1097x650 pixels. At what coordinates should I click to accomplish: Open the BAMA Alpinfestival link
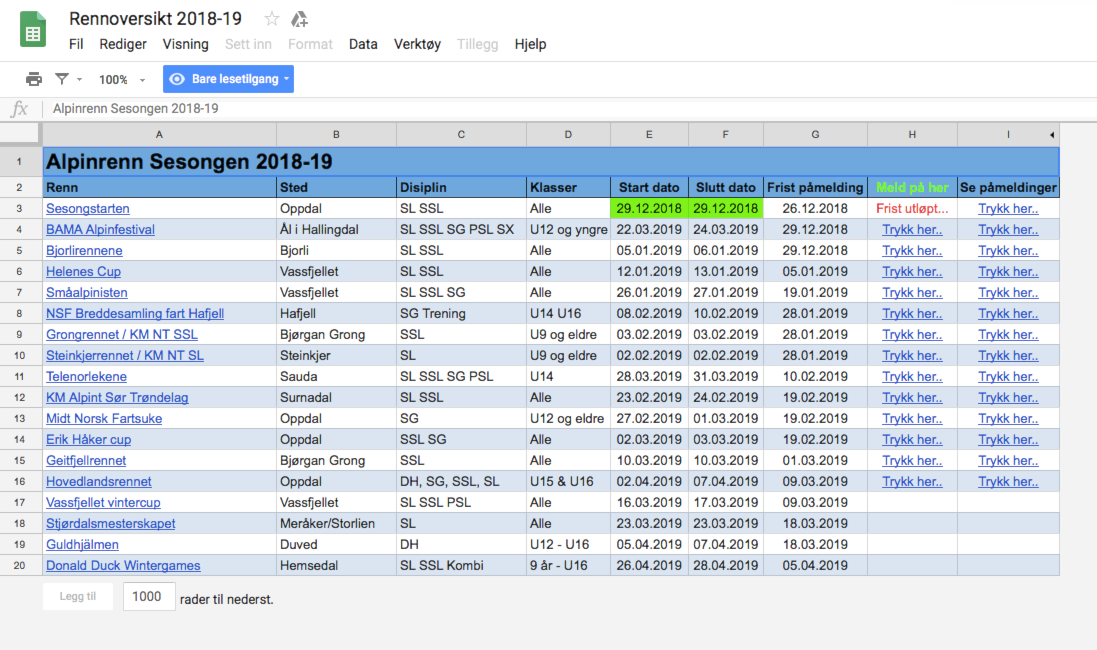100,230
